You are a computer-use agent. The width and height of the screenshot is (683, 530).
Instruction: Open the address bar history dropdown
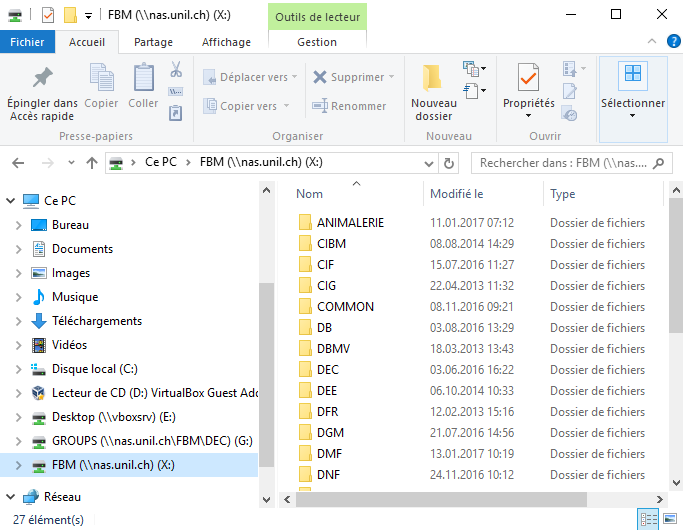click(428, 163)
